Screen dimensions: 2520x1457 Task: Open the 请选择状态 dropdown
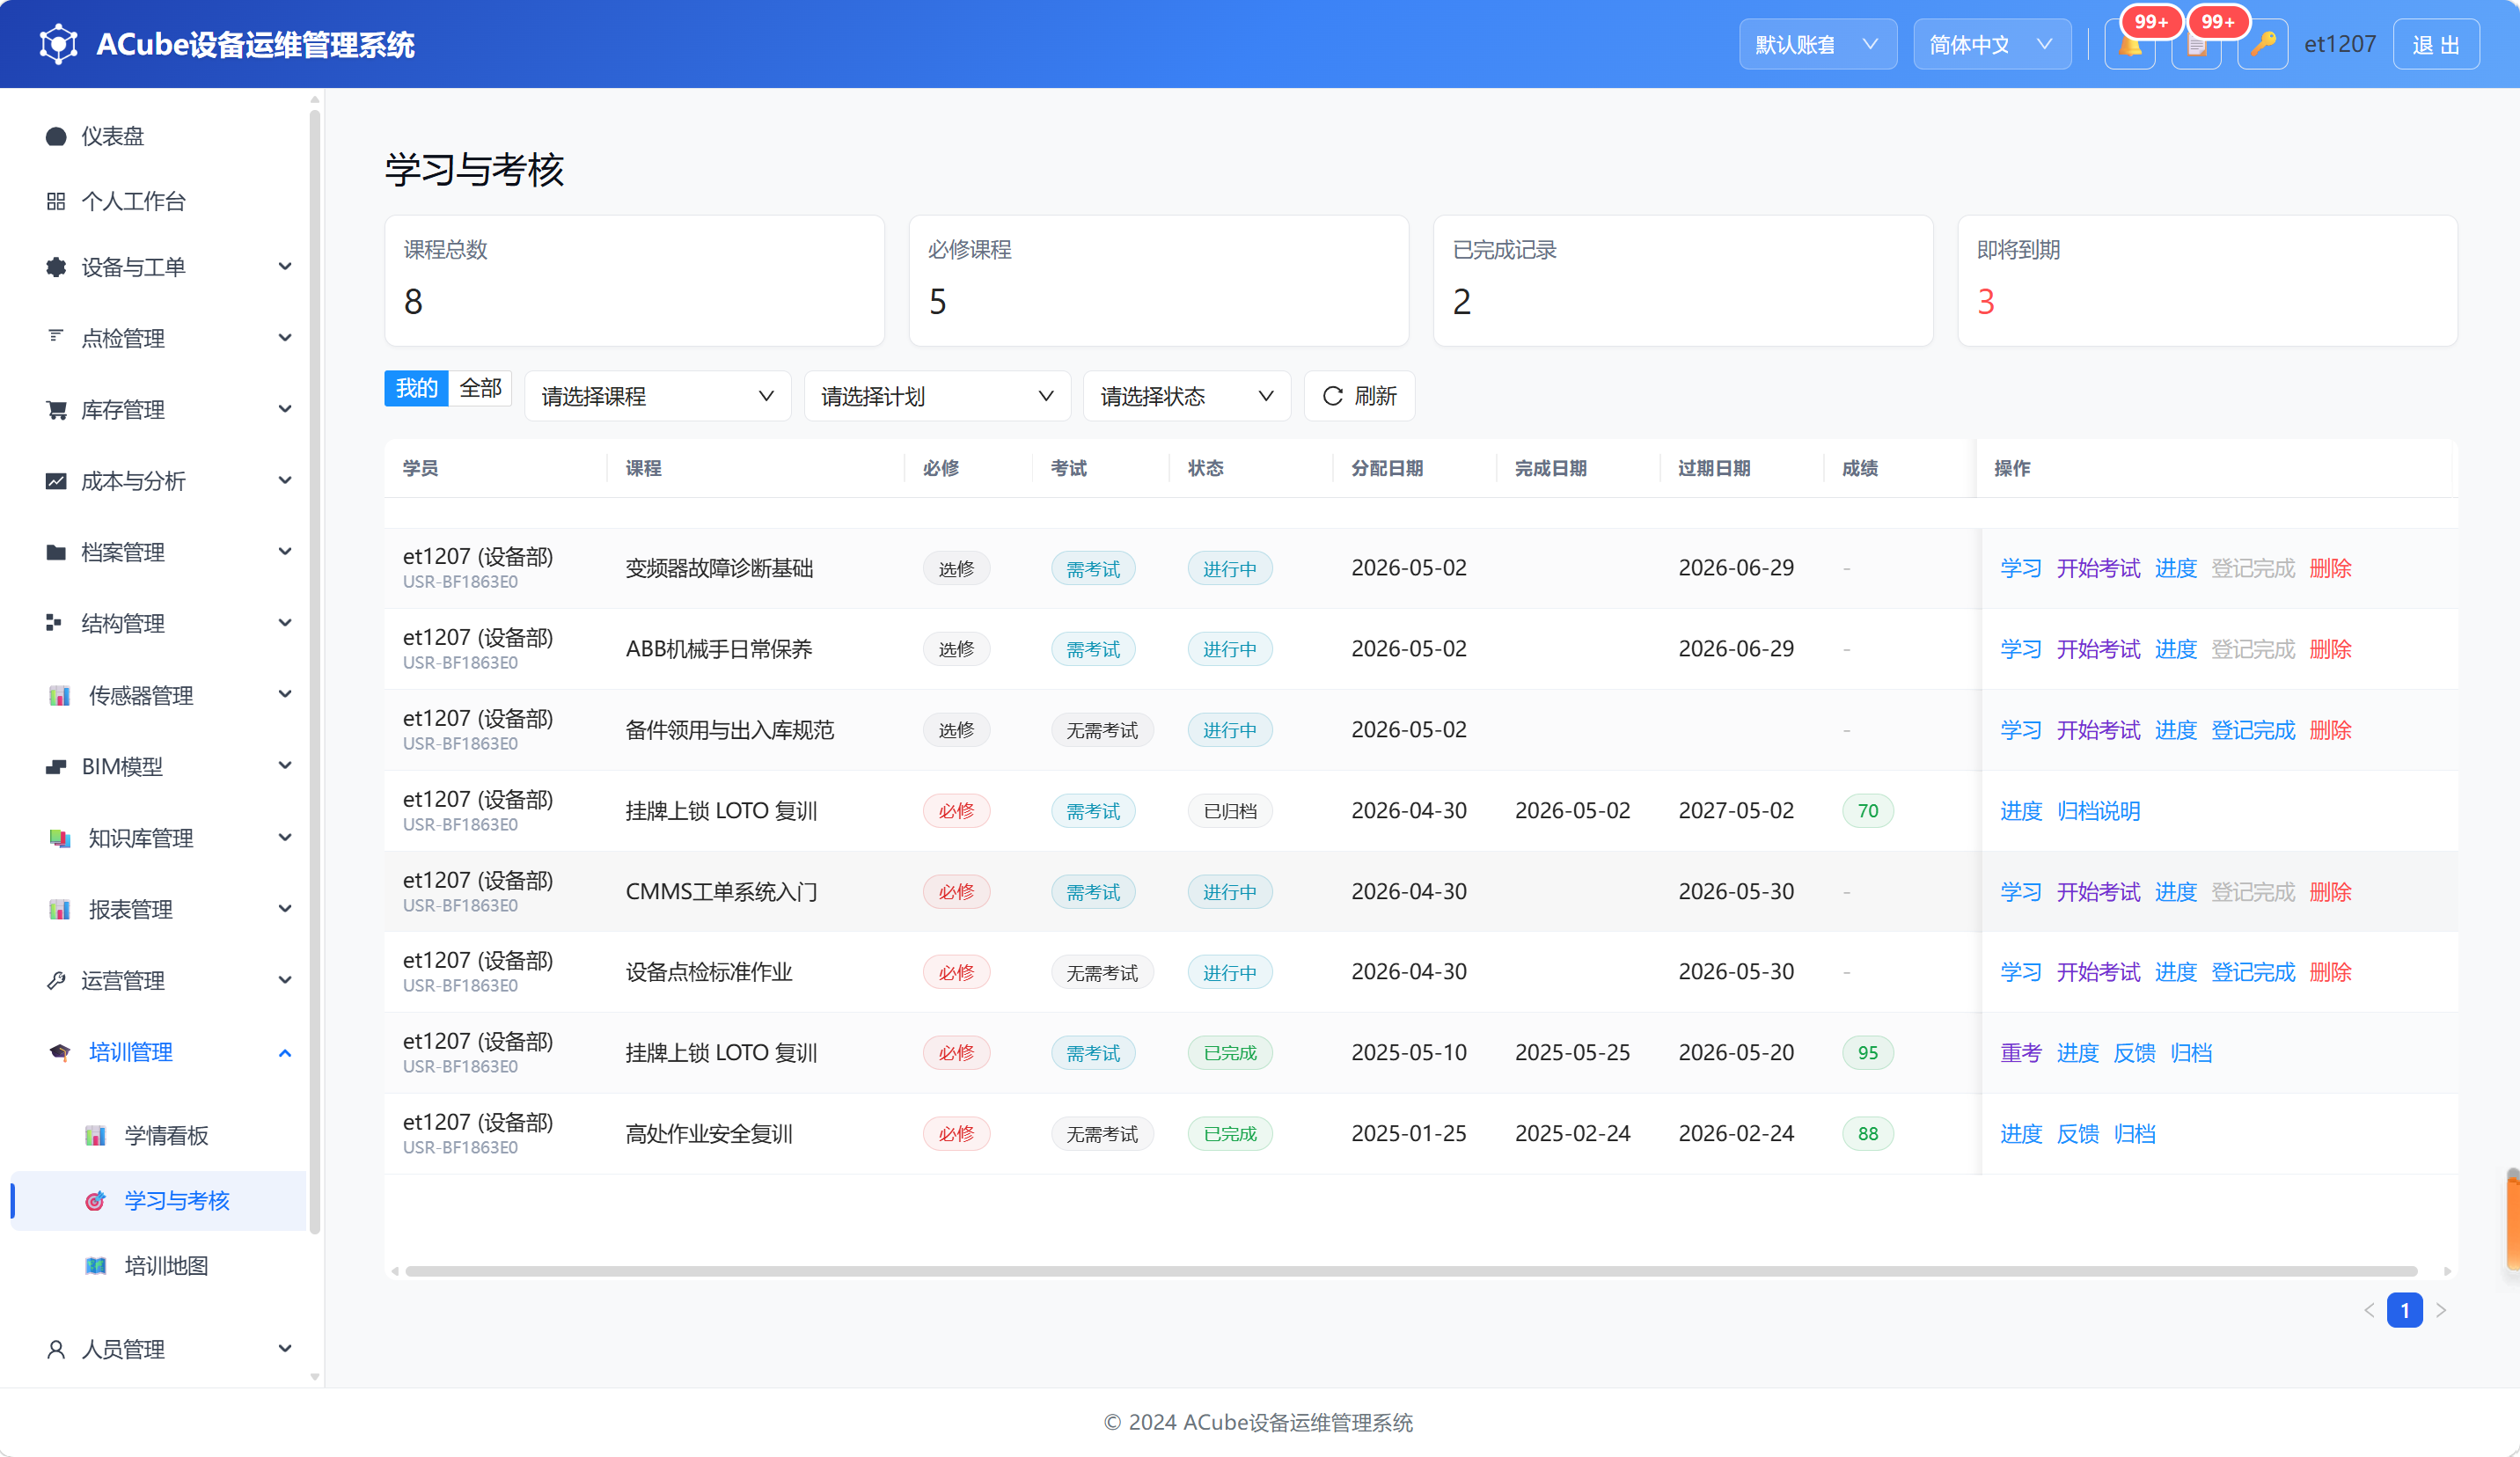point(1186,396)
